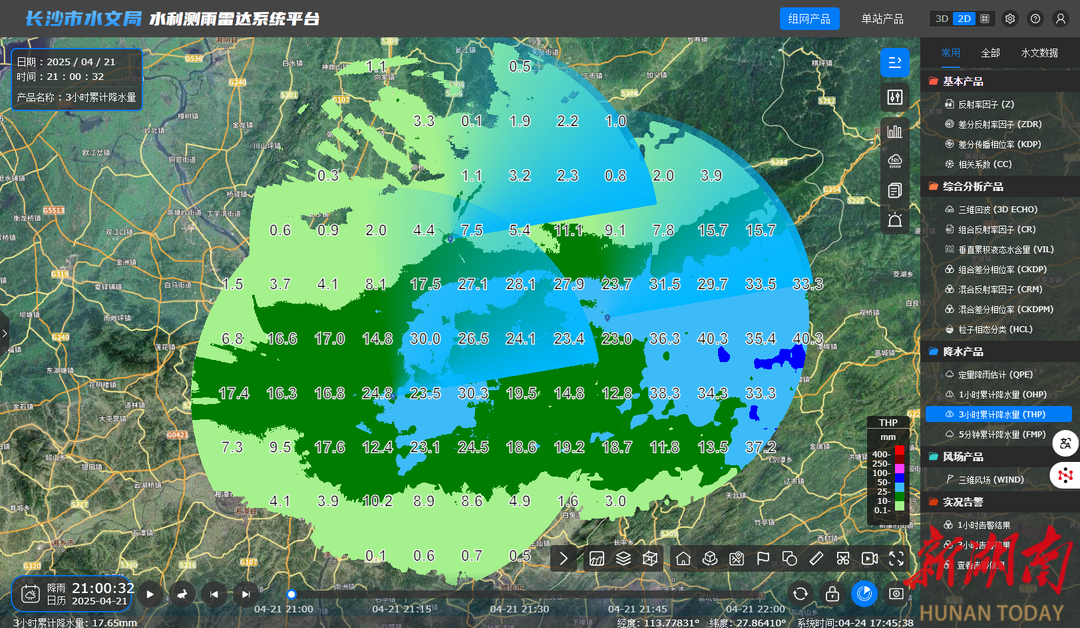Open the alarm siren panel icon
1080x628 pixels.
[x=895, y=220]
